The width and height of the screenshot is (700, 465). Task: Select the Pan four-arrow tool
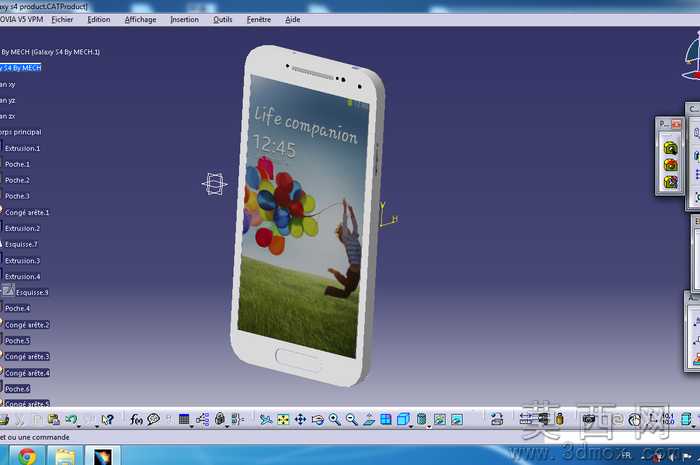(x=300, y=419)
